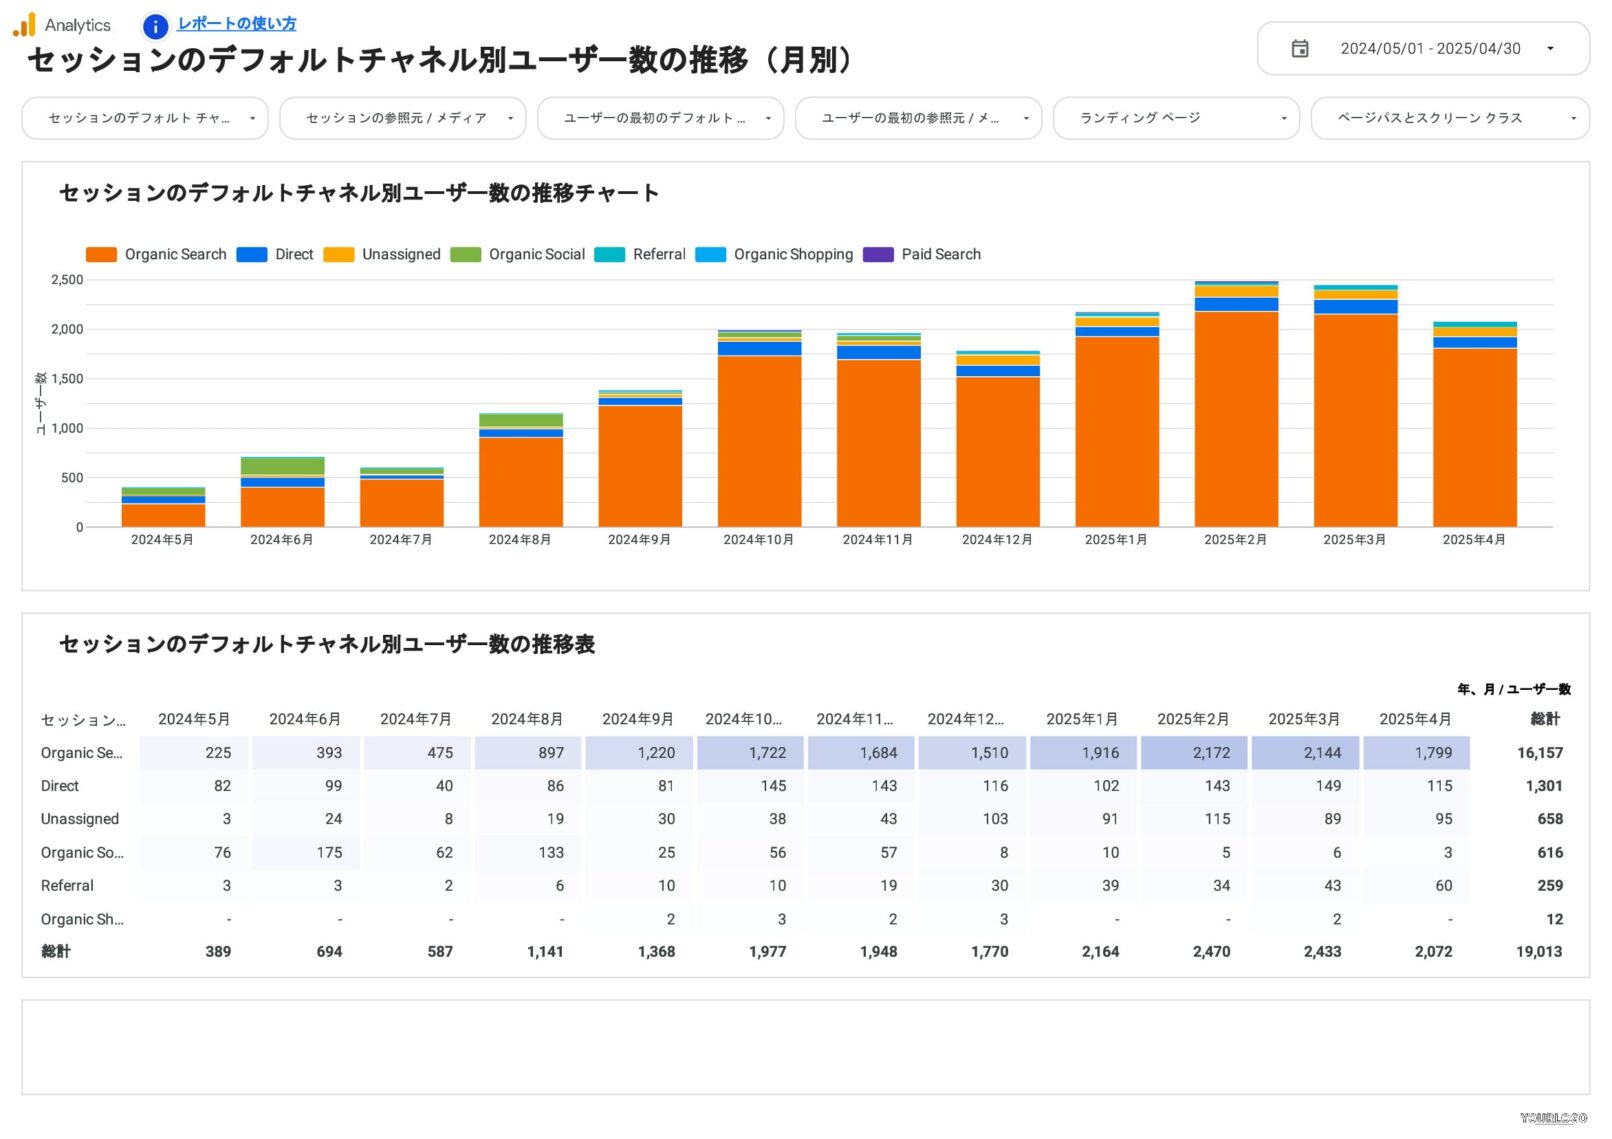Click the Analytics logo icon
This screenshot has width=1612, height=1139.
tap(24, 25)
